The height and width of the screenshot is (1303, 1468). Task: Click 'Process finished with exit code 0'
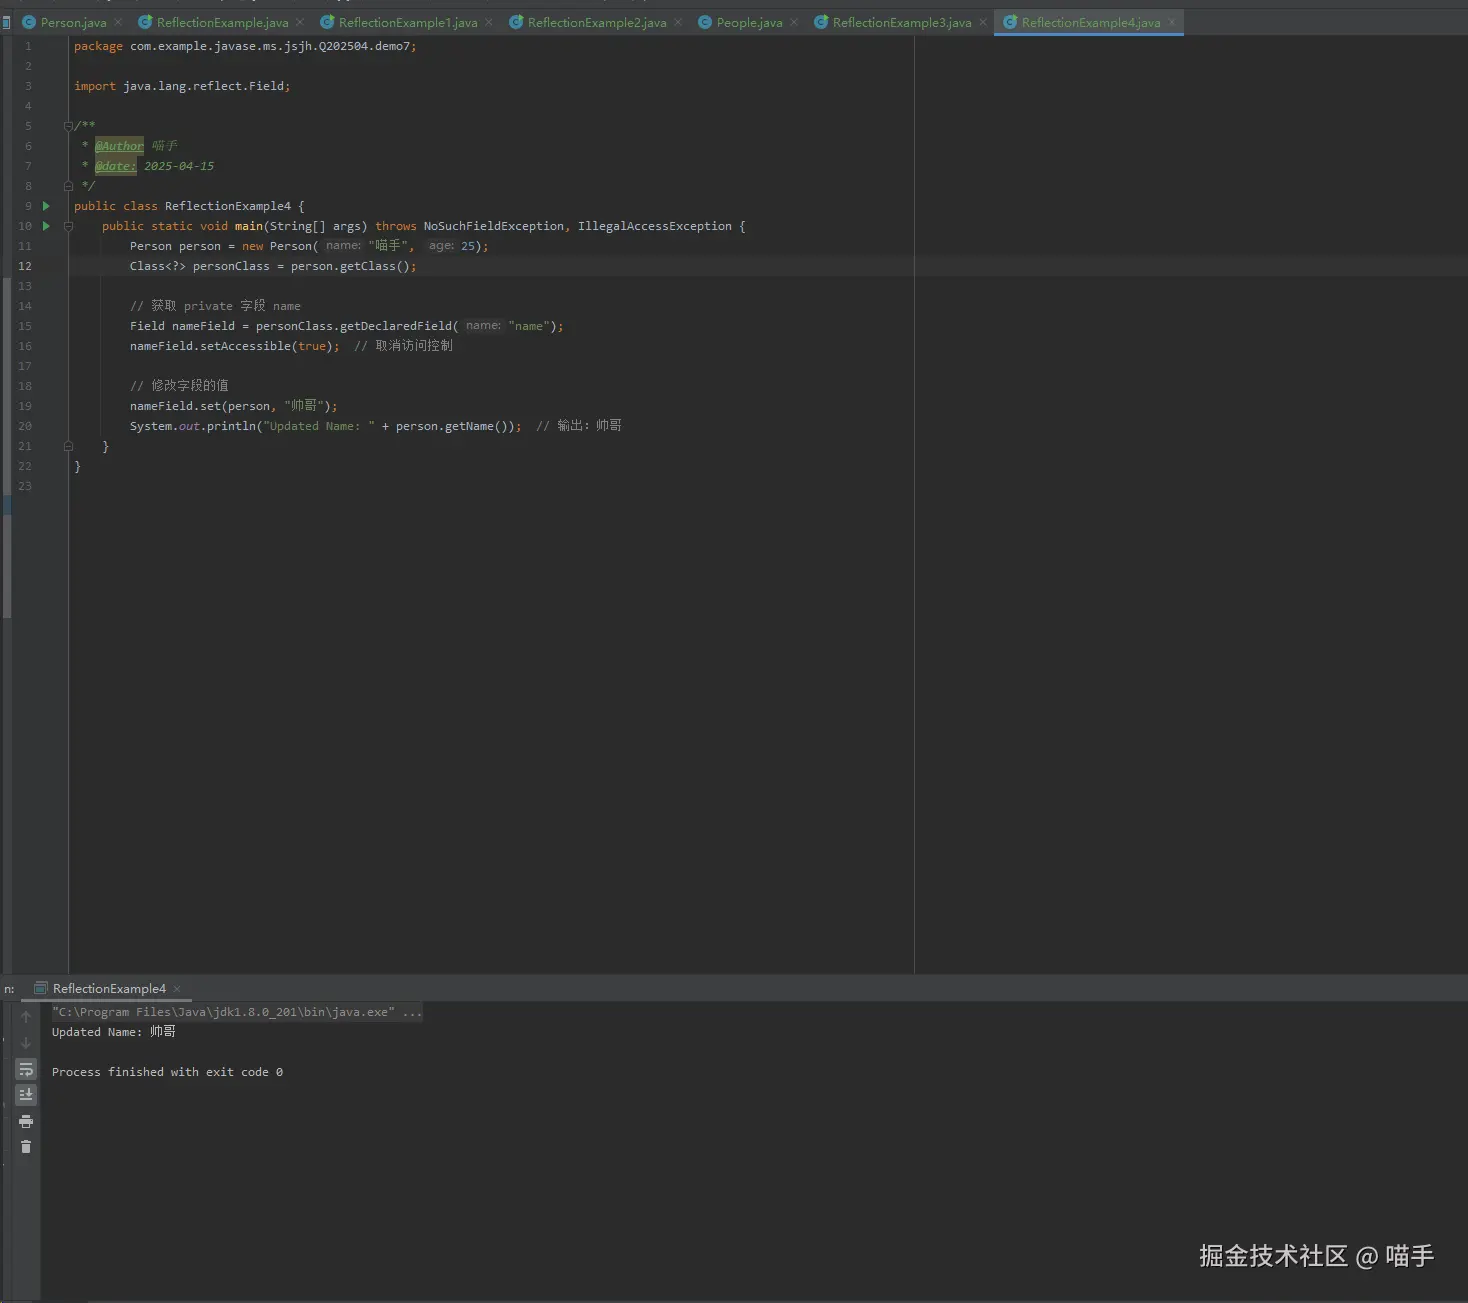(167, 1072)
